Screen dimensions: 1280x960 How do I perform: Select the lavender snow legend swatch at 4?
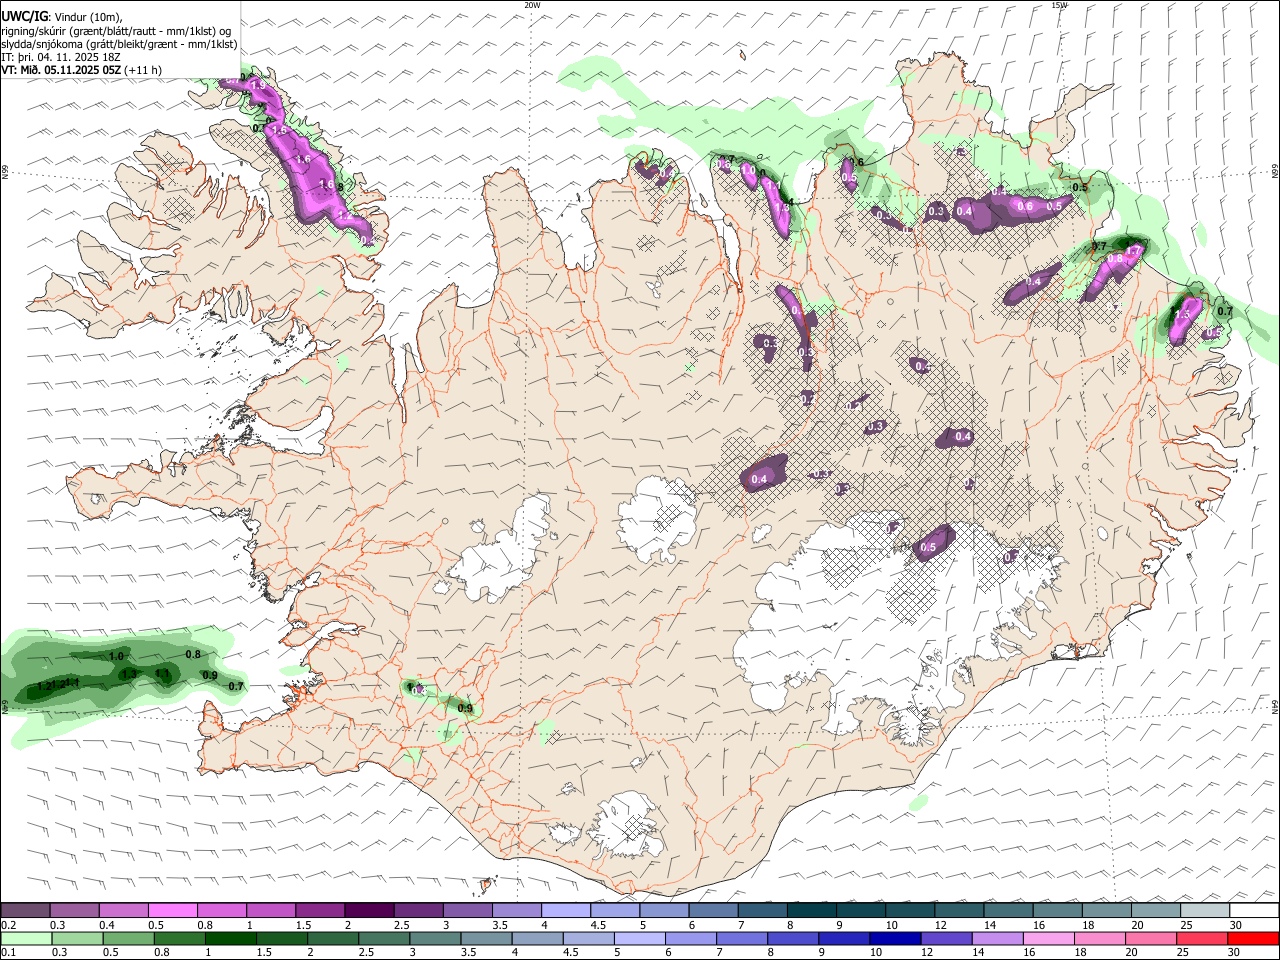[x=565, y=911]
